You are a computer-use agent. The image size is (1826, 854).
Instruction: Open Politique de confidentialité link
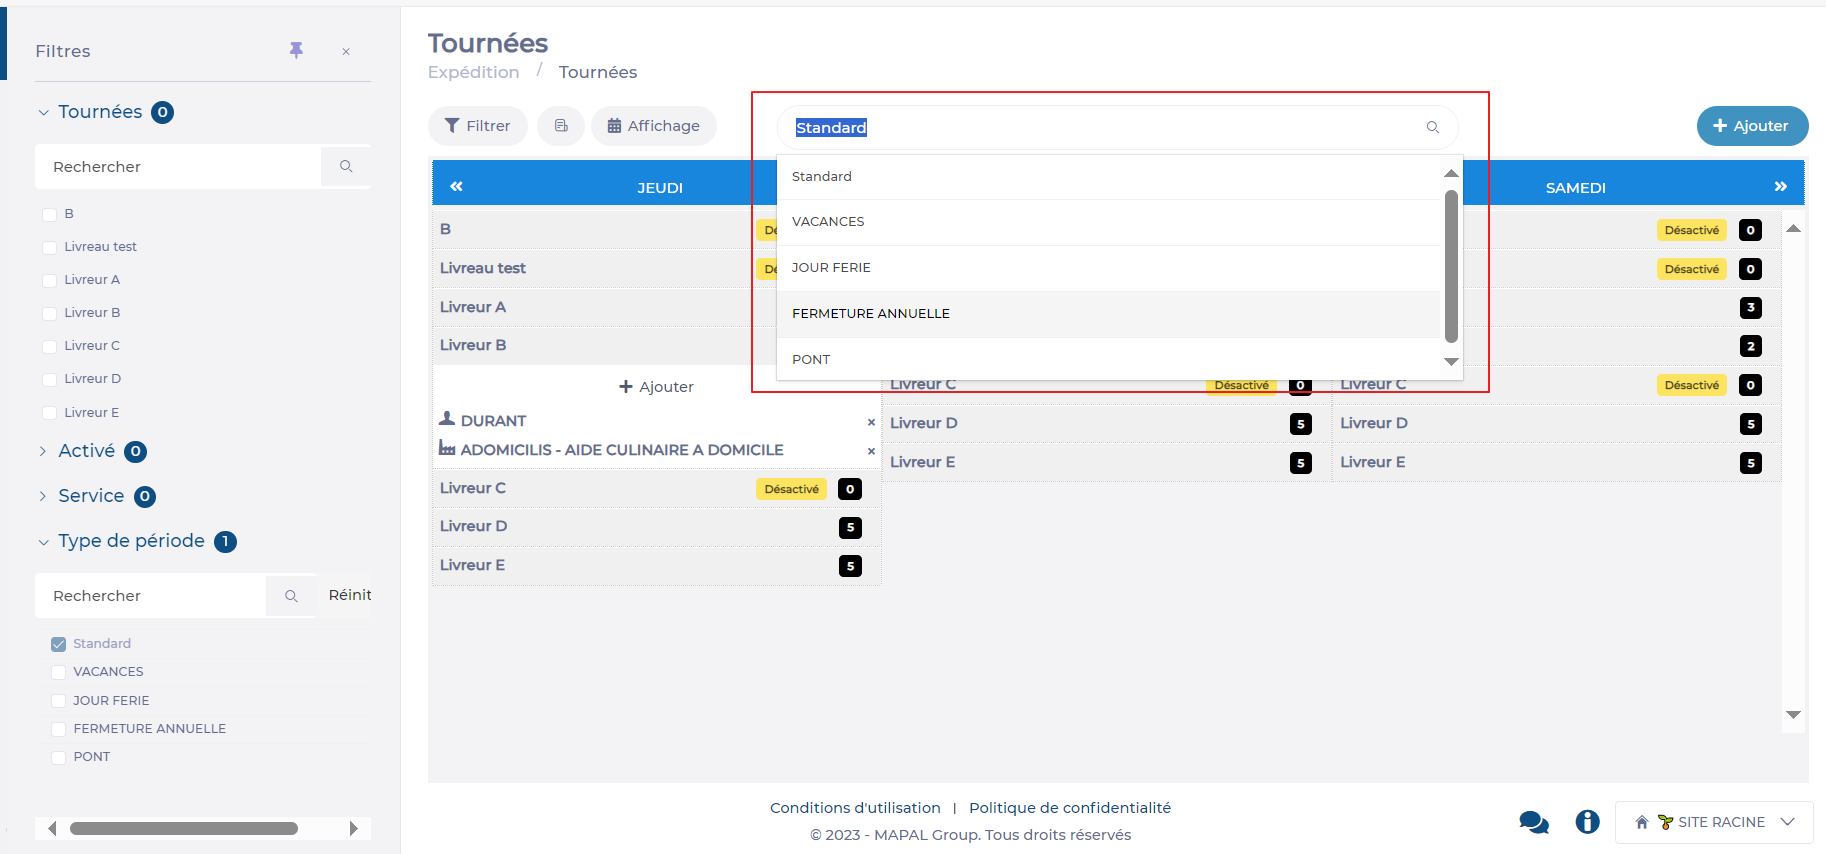(x=1069, y=808)
